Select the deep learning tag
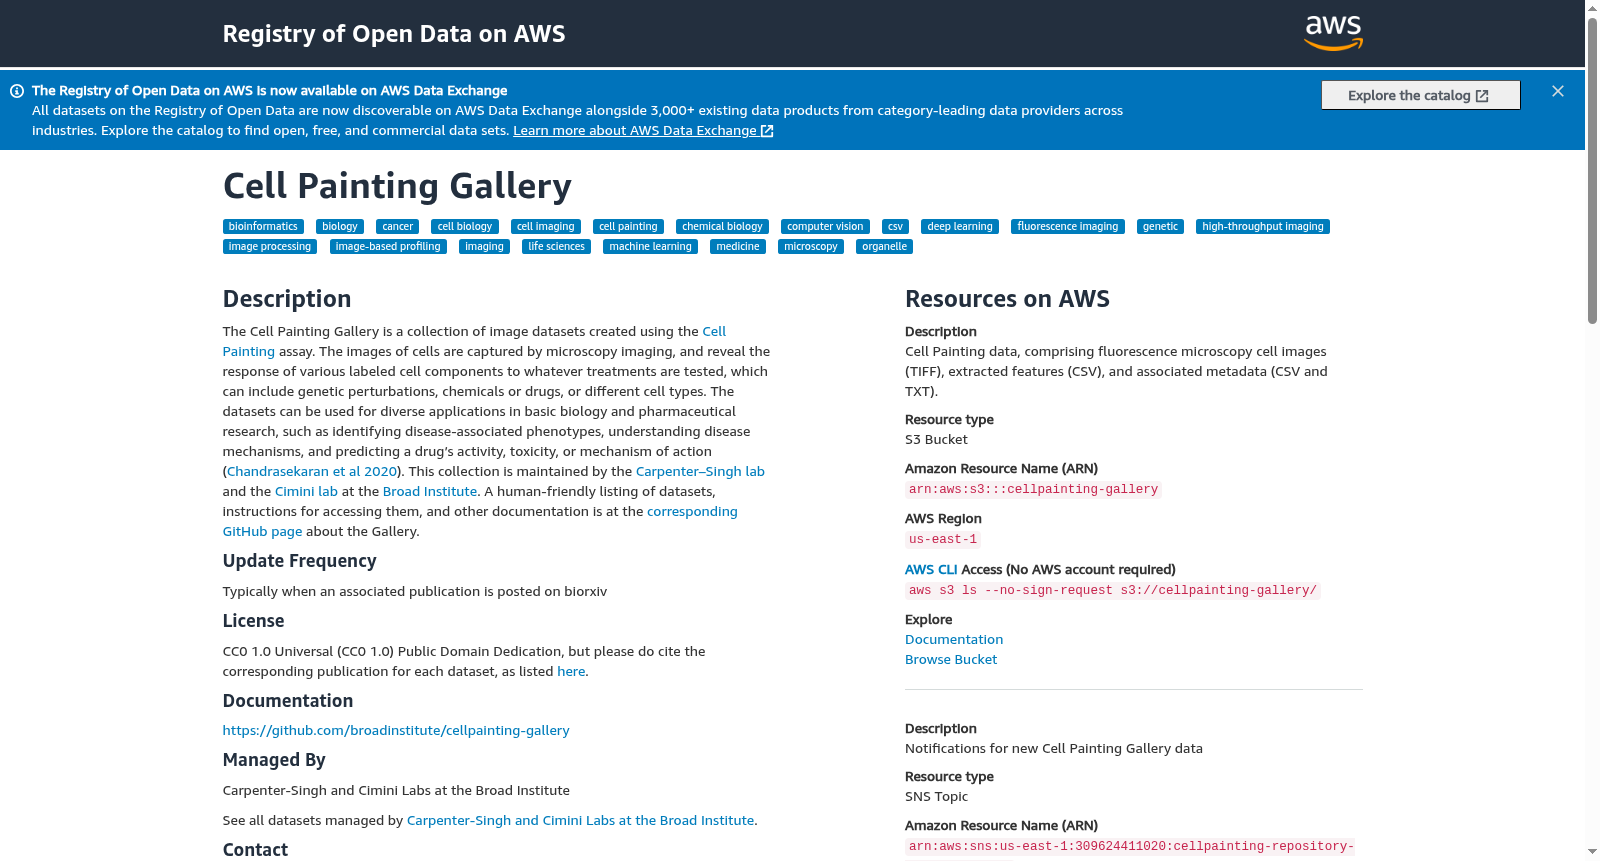Viewport: 1600px width, 861px height. click(960, 227)
